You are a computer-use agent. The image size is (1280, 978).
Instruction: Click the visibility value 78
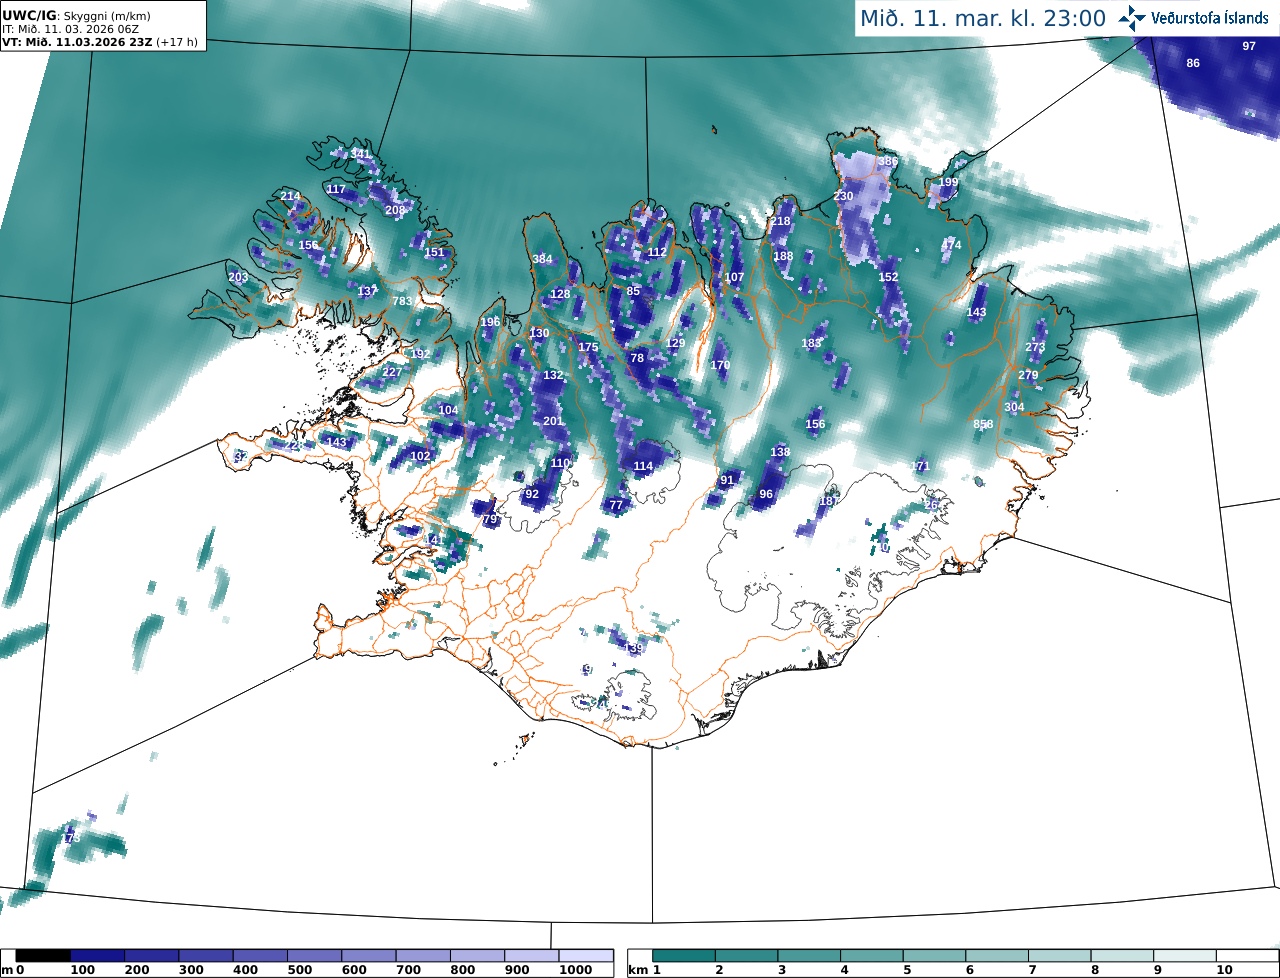click(x=637, y=358)
